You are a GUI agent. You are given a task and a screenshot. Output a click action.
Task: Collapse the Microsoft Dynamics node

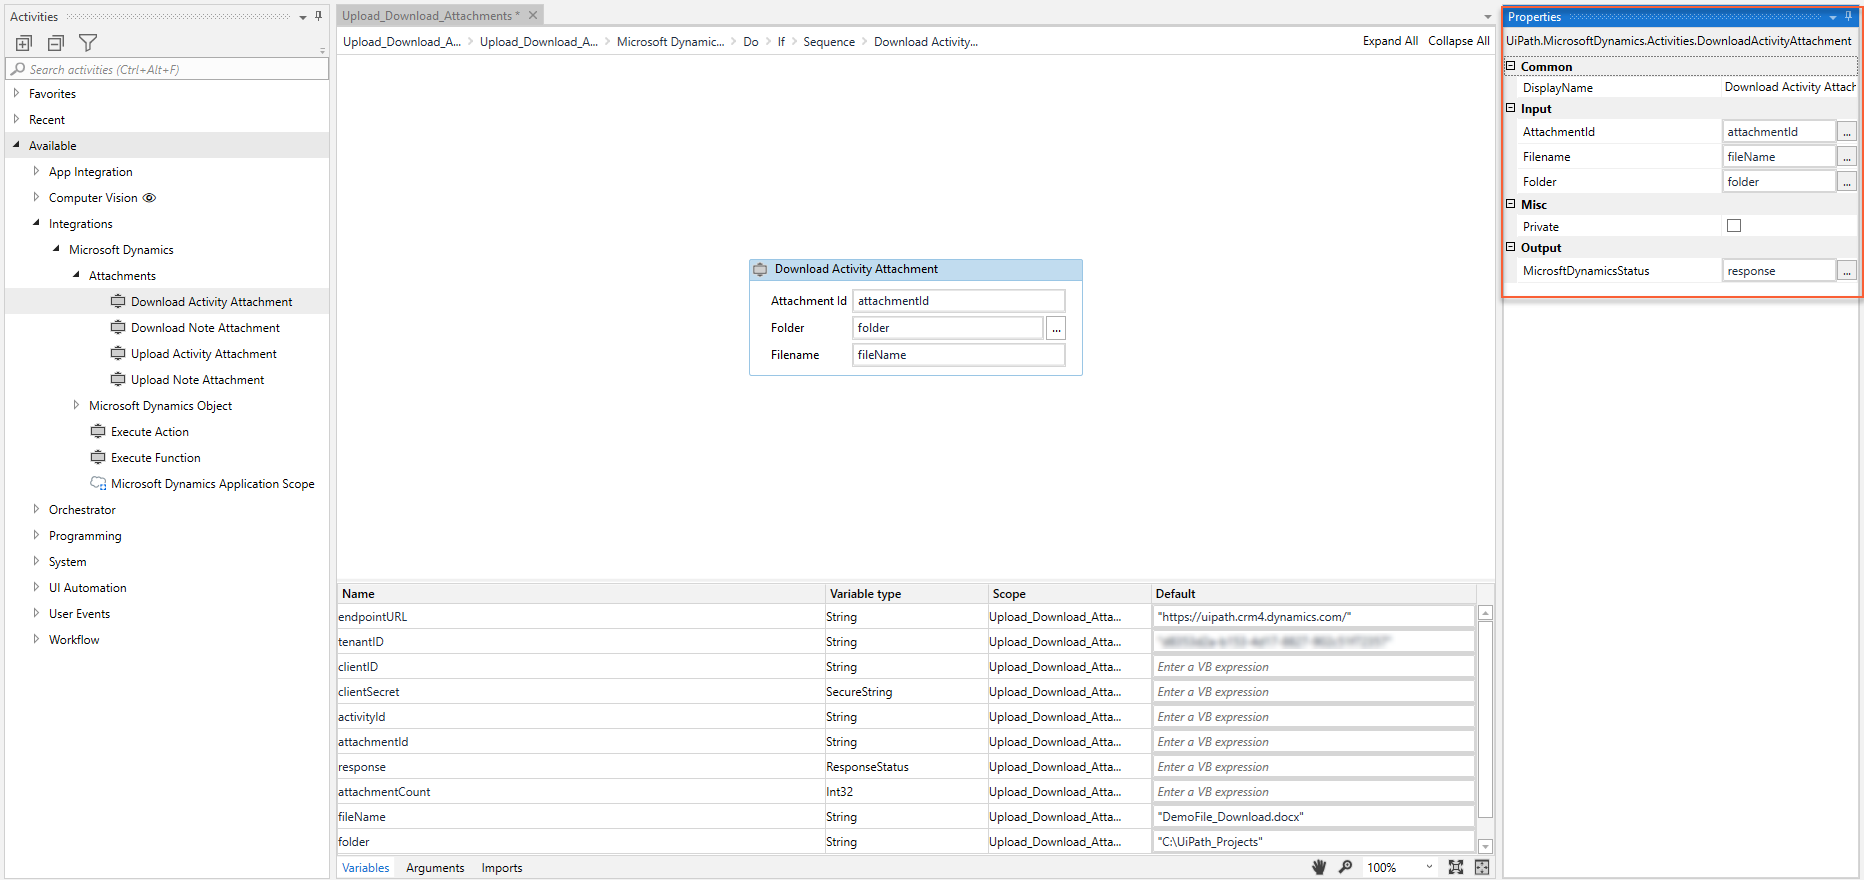pos(56,249)
